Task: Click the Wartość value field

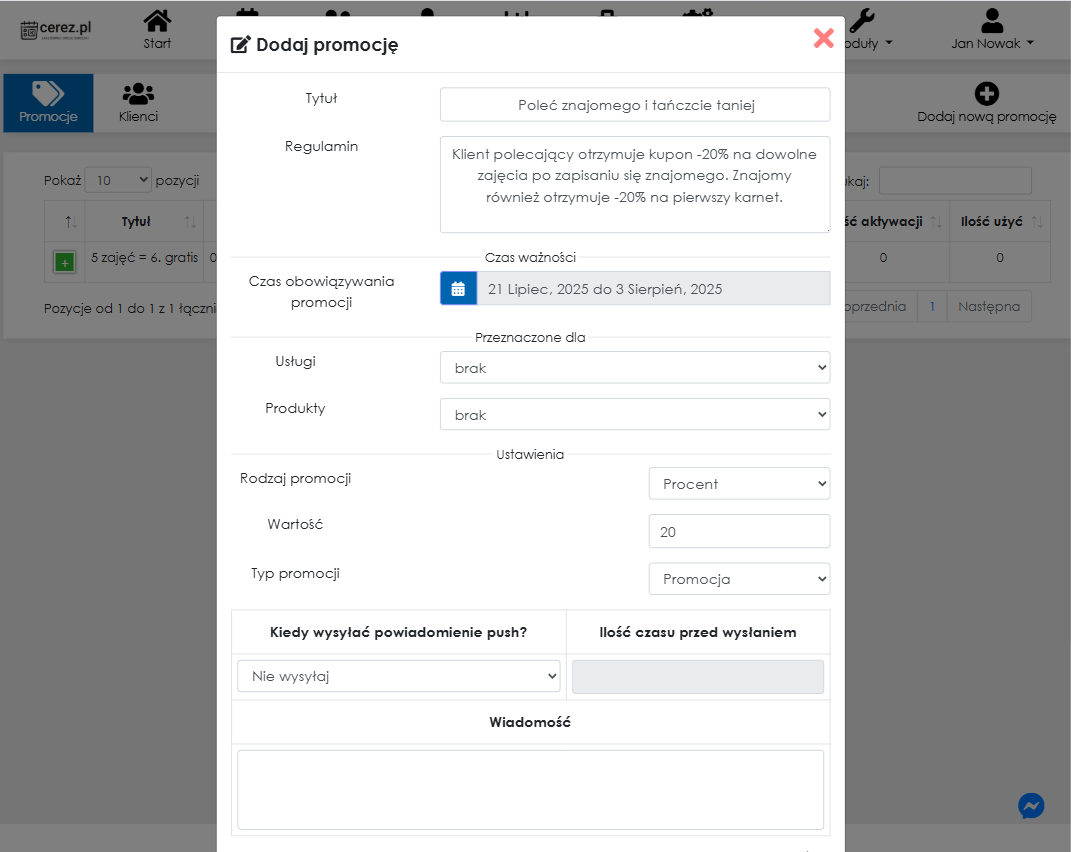Action: [739, 532]
